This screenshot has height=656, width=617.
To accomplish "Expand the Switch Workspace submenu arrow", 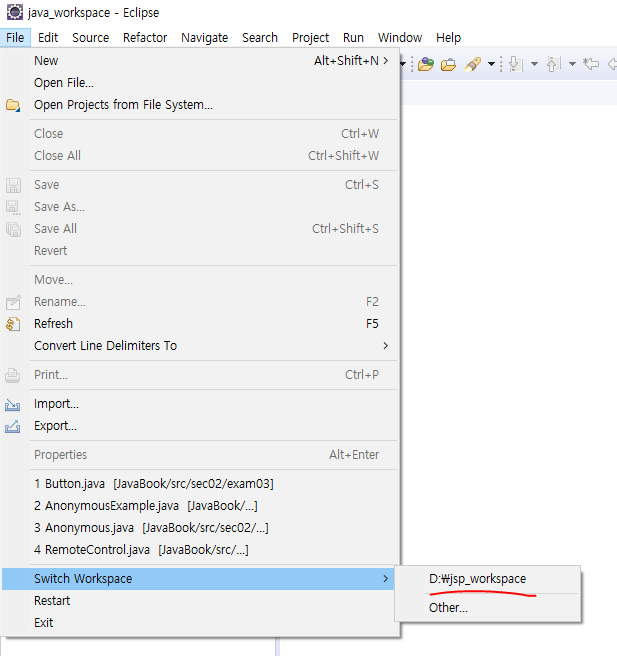I will 385,579.
